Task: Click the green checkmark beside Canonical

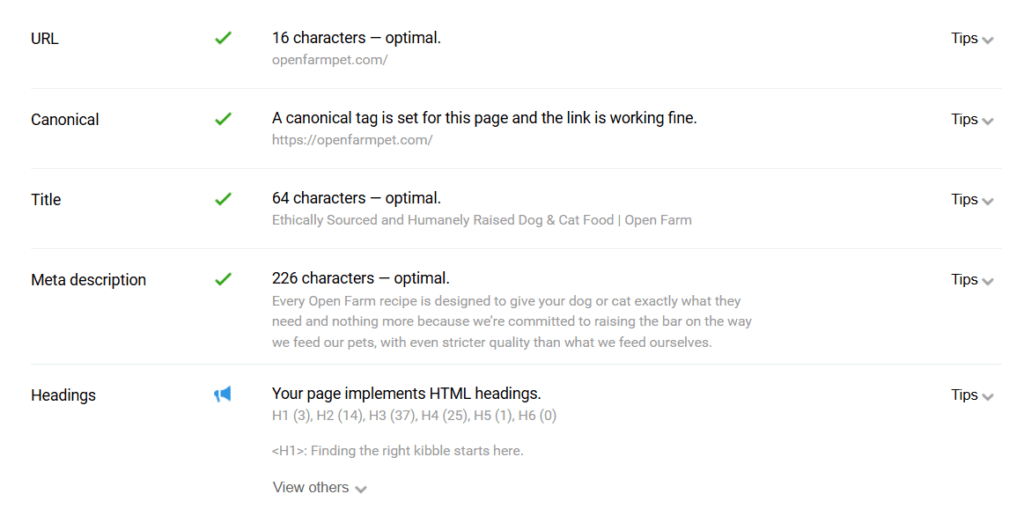Action: (x=223, y=119)
